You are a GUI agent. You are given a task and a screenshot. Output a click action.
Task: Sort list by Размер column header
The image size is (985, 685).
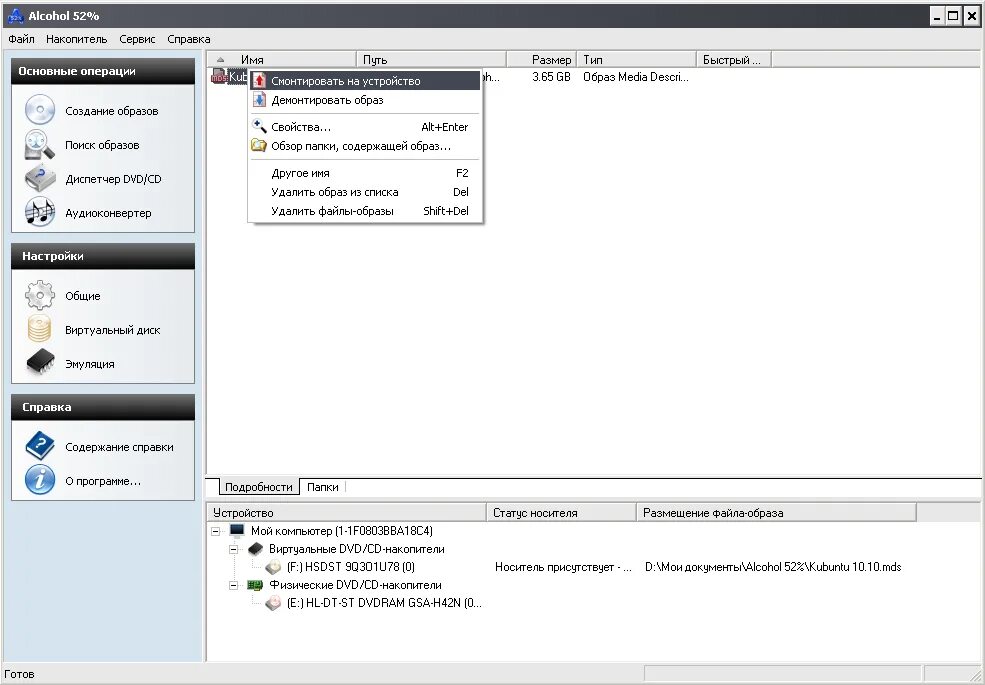[541, 60]
